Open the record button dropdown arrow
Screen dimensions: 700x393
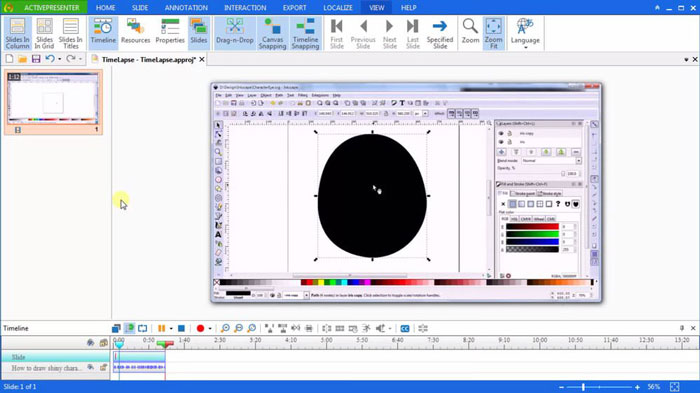click(x=210, y=328)
